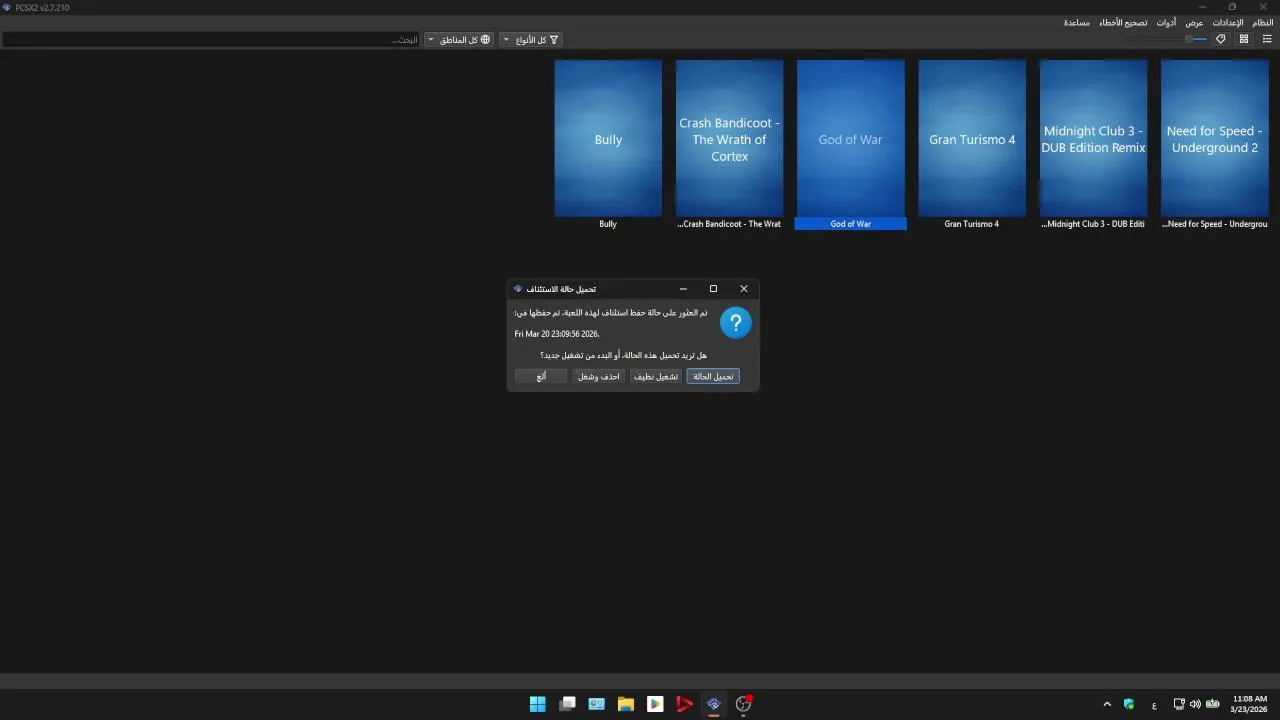Switch to game list view icon
This screenshot has width=1280, height=720.
point(1267,39)
